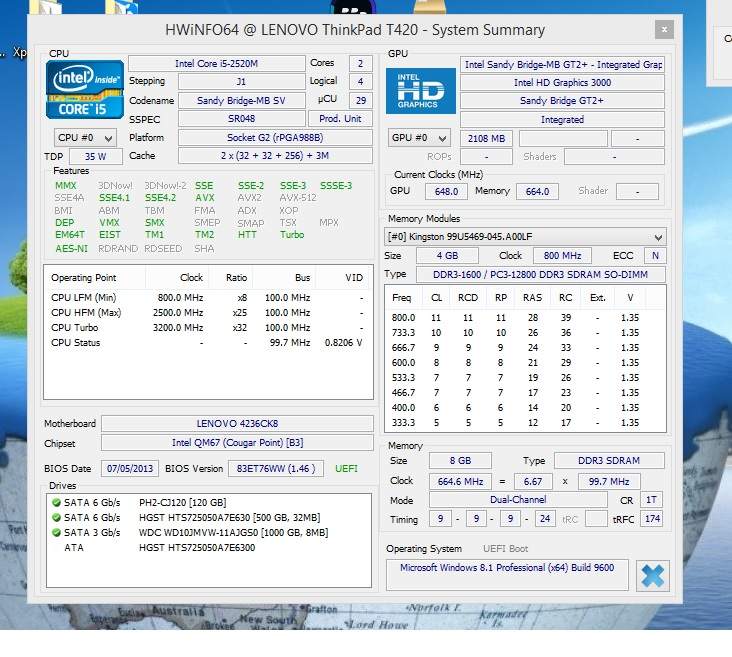Click green status icon for WDC WD10JMVW drive
732x657 pixels.
click(56, 532)
